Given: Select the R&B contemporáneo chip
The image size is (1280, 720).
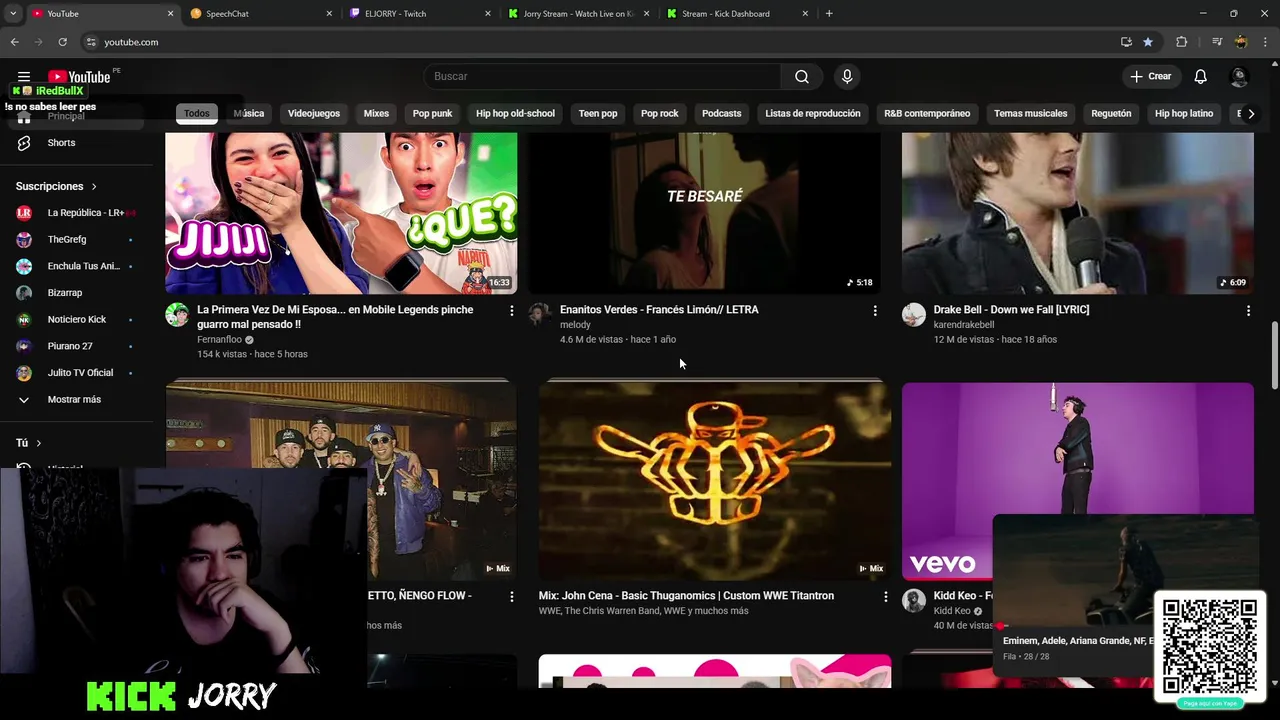Looking at the screenshot, I should (927, 113).
